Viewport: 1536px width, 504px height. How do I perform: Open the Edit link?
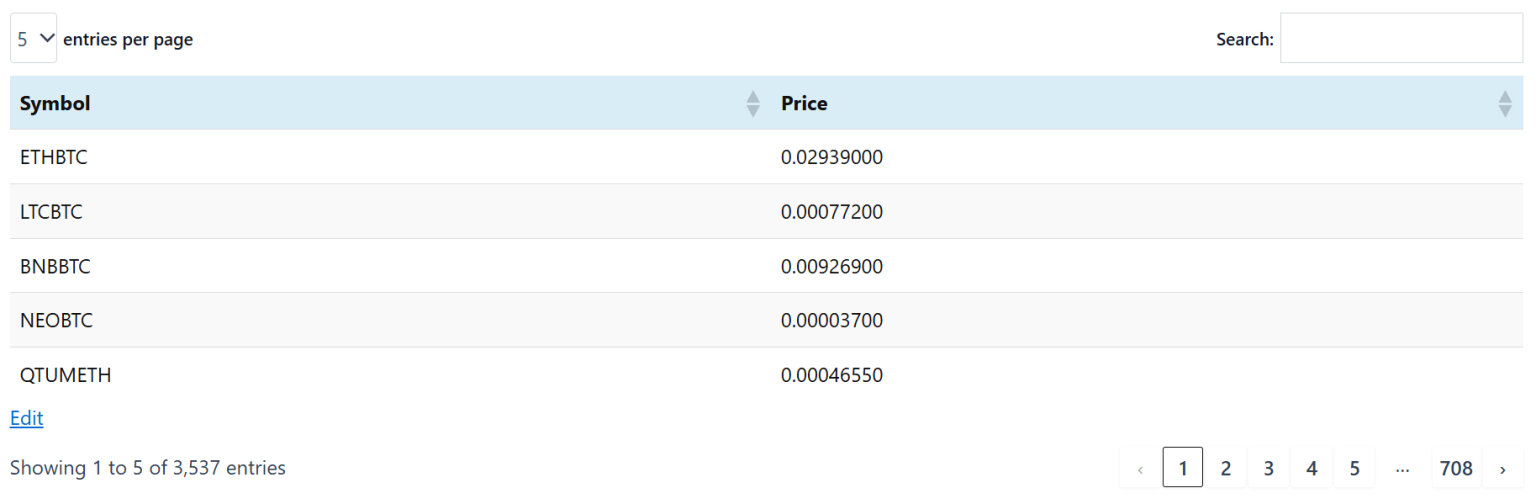coord(26,418)
